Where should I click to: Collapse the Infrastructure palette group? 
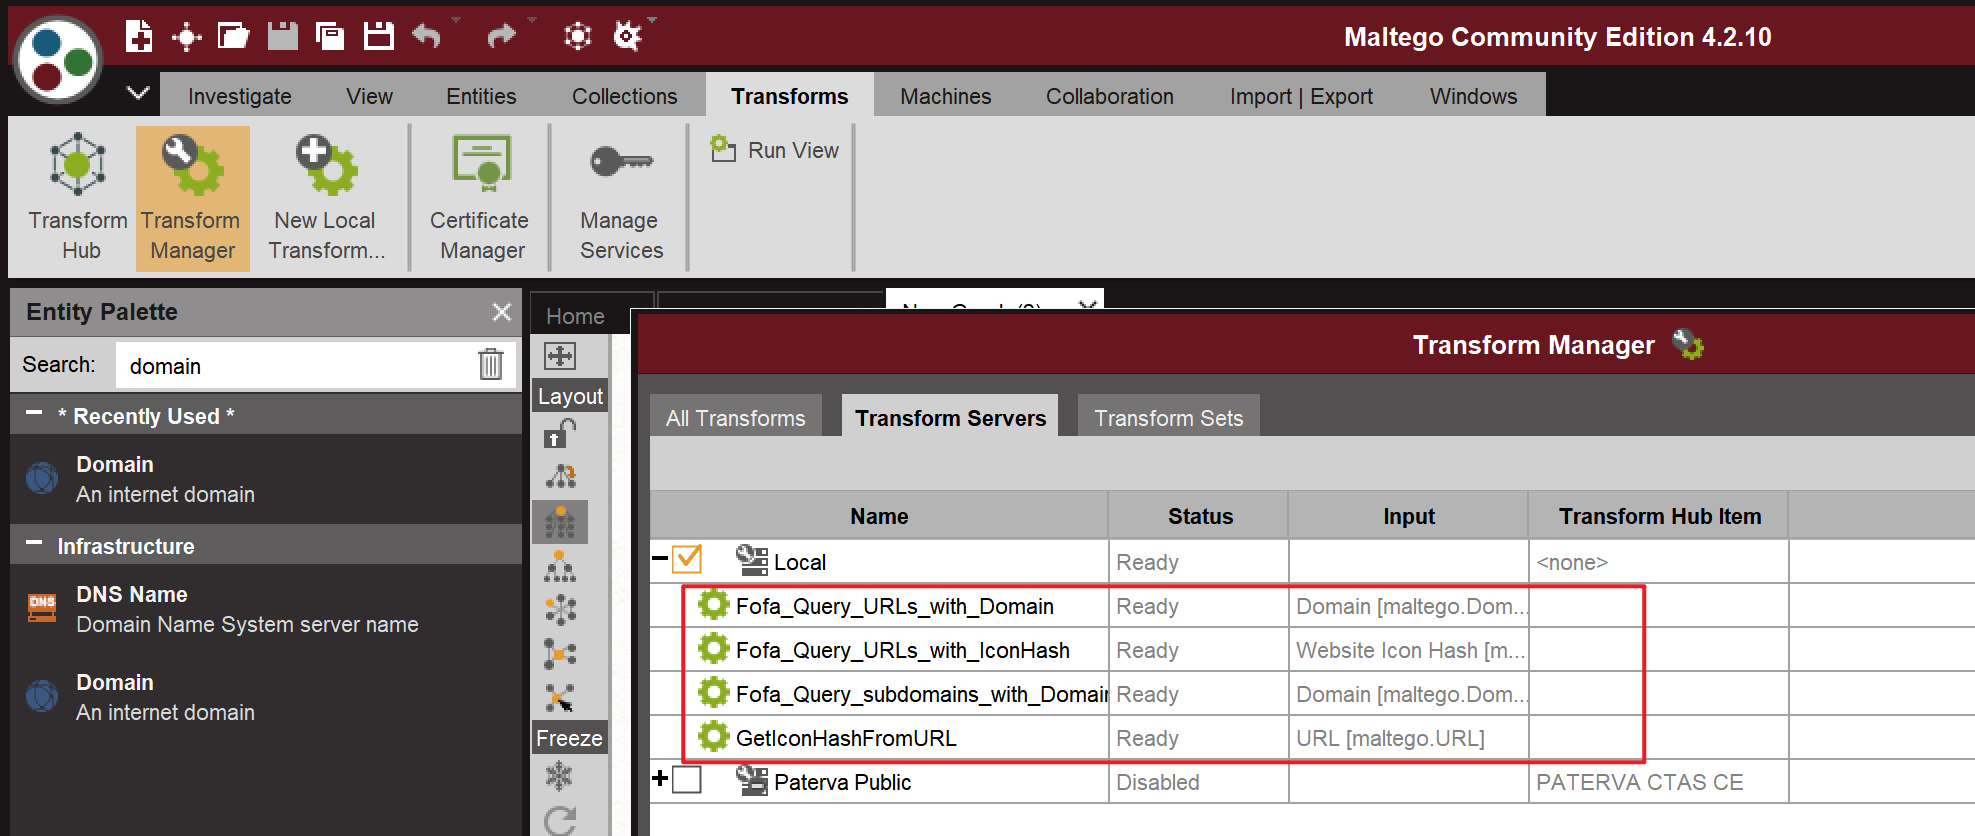point(34,544)
